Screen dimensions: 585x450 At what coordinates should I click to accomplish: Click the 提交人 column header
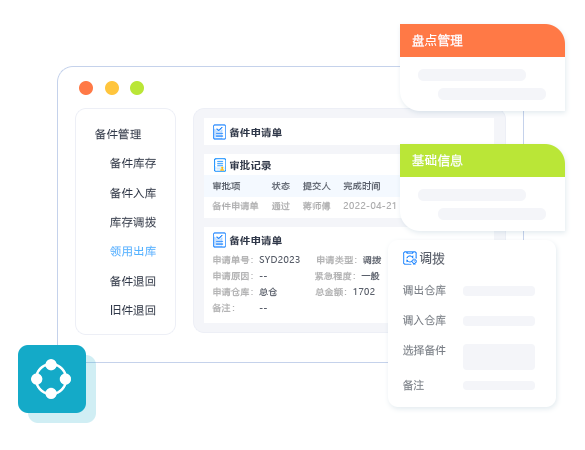pyautogui.click(x=316, y=186)
